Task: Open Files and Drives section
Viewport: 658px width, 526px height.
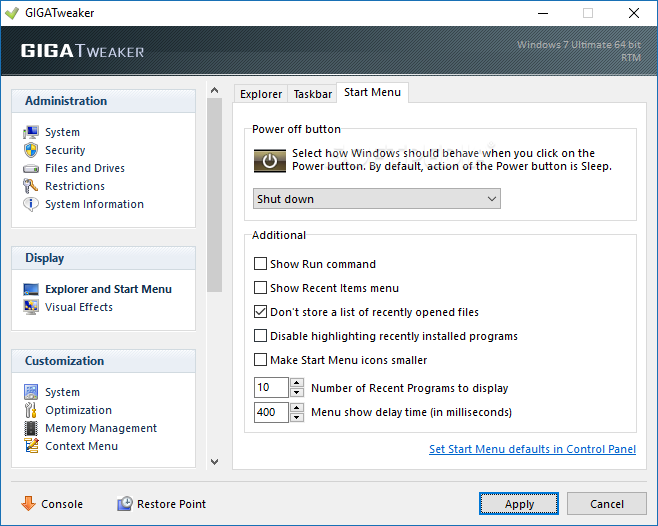Action: point(85,168)
